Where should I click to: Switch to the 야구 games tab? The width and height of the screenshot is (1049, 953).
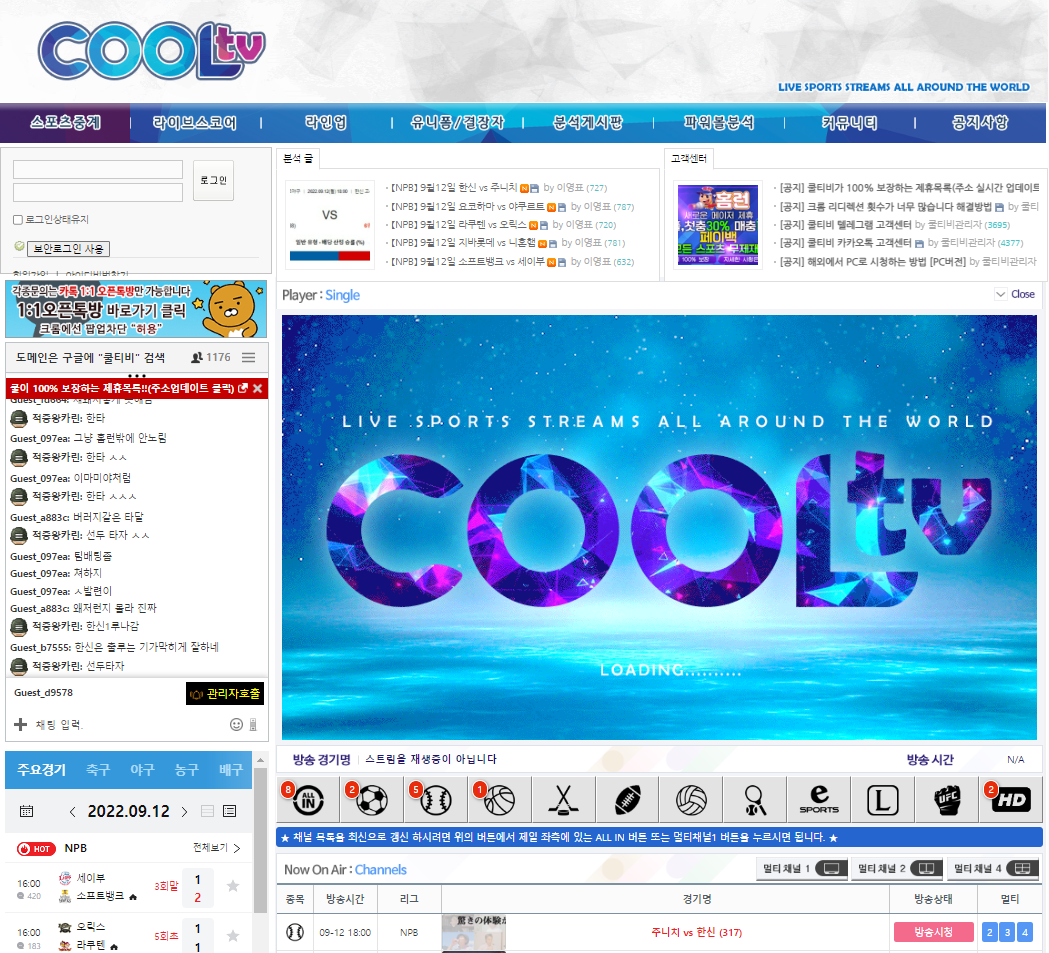(x=142, y=770)
